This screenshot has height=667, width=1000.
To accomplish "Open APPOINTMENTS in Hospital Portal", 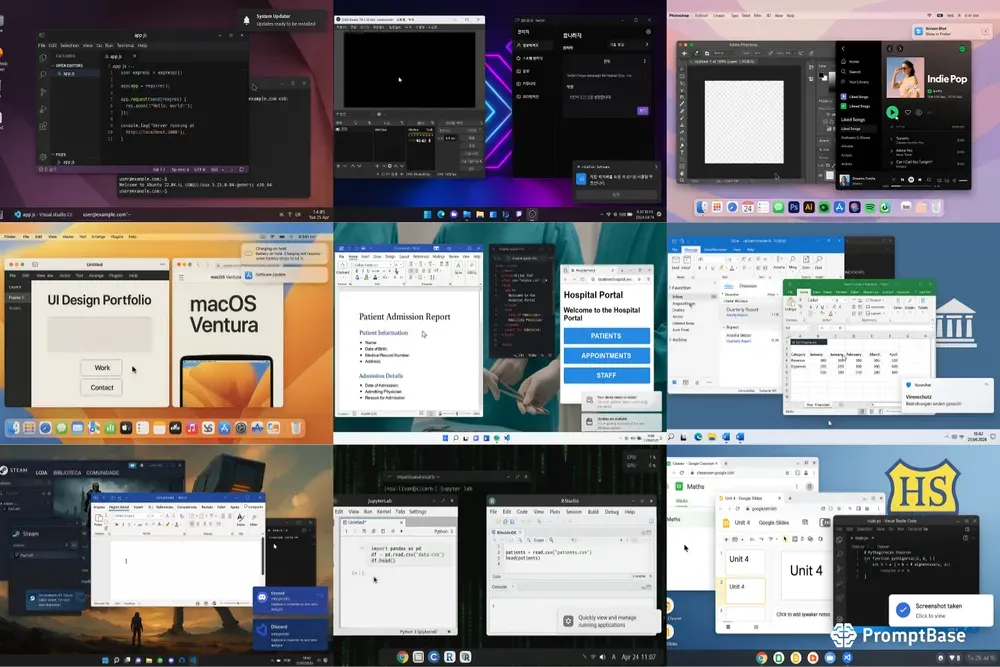I will pyautogui.click(x=606, y=356).
